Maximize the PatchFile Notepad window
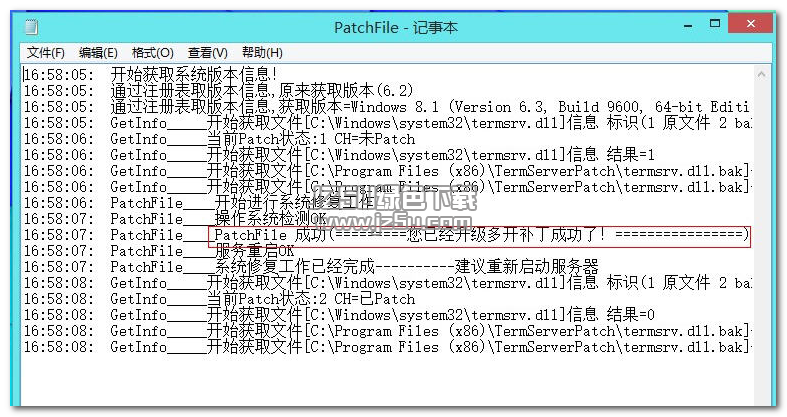The height and width of the screenshot is (417, 787). click(x=715, y=24)
